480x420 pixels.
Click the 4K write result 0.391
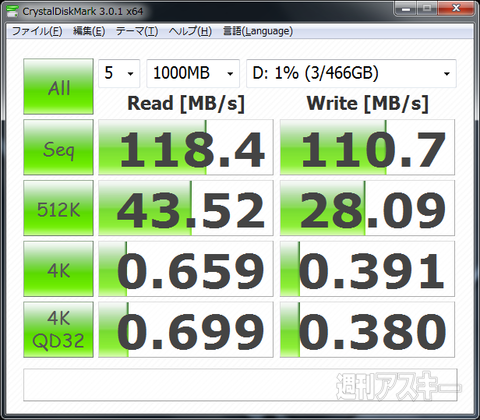click(x=367, y=269)
